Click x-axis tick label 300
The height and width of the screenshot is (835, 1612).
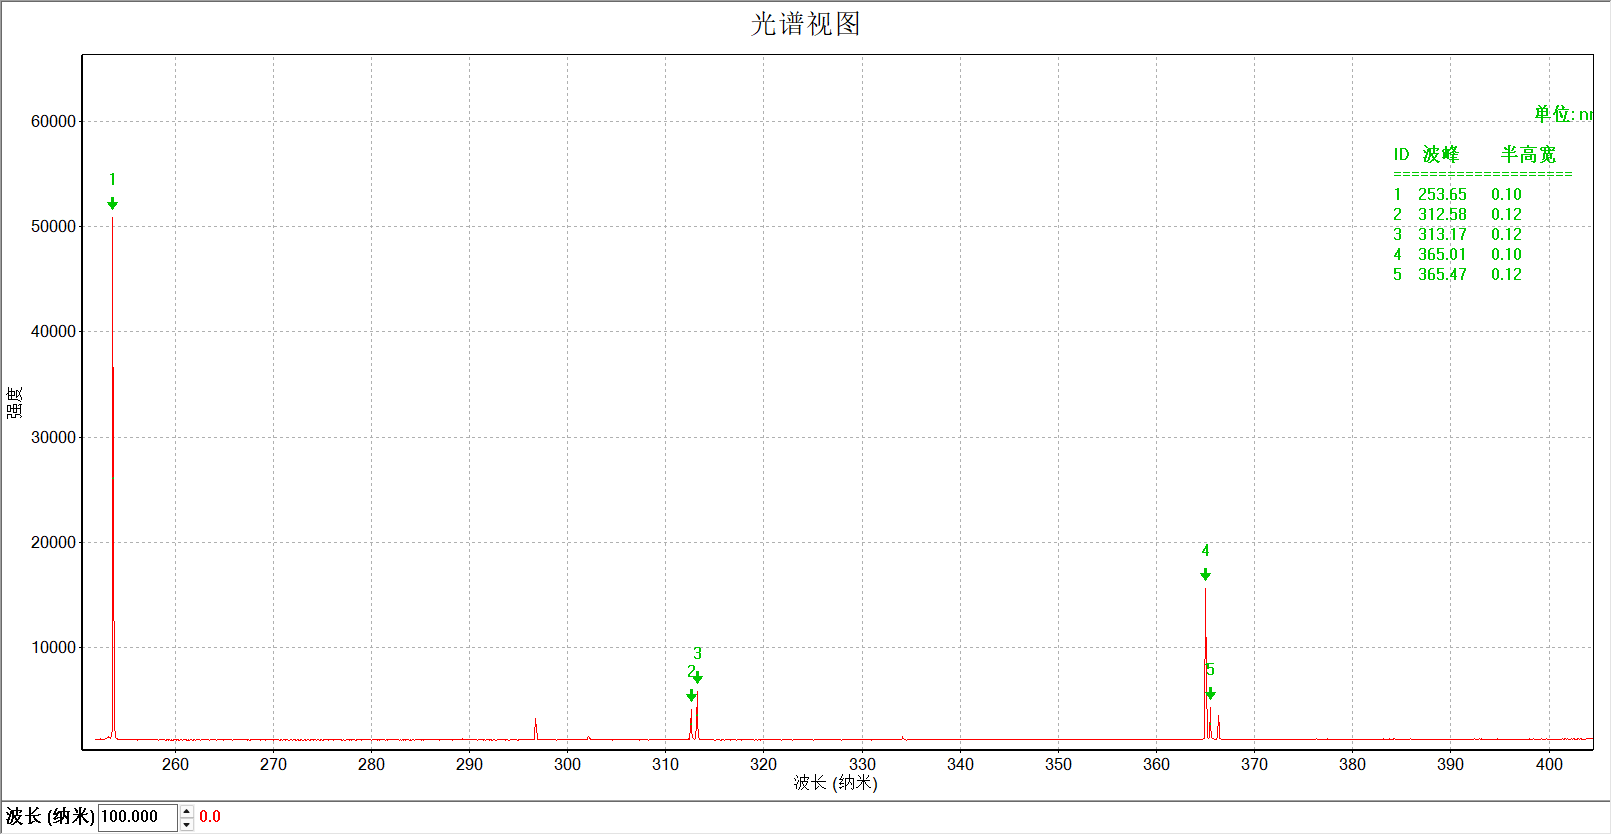[x=567, y=765]
